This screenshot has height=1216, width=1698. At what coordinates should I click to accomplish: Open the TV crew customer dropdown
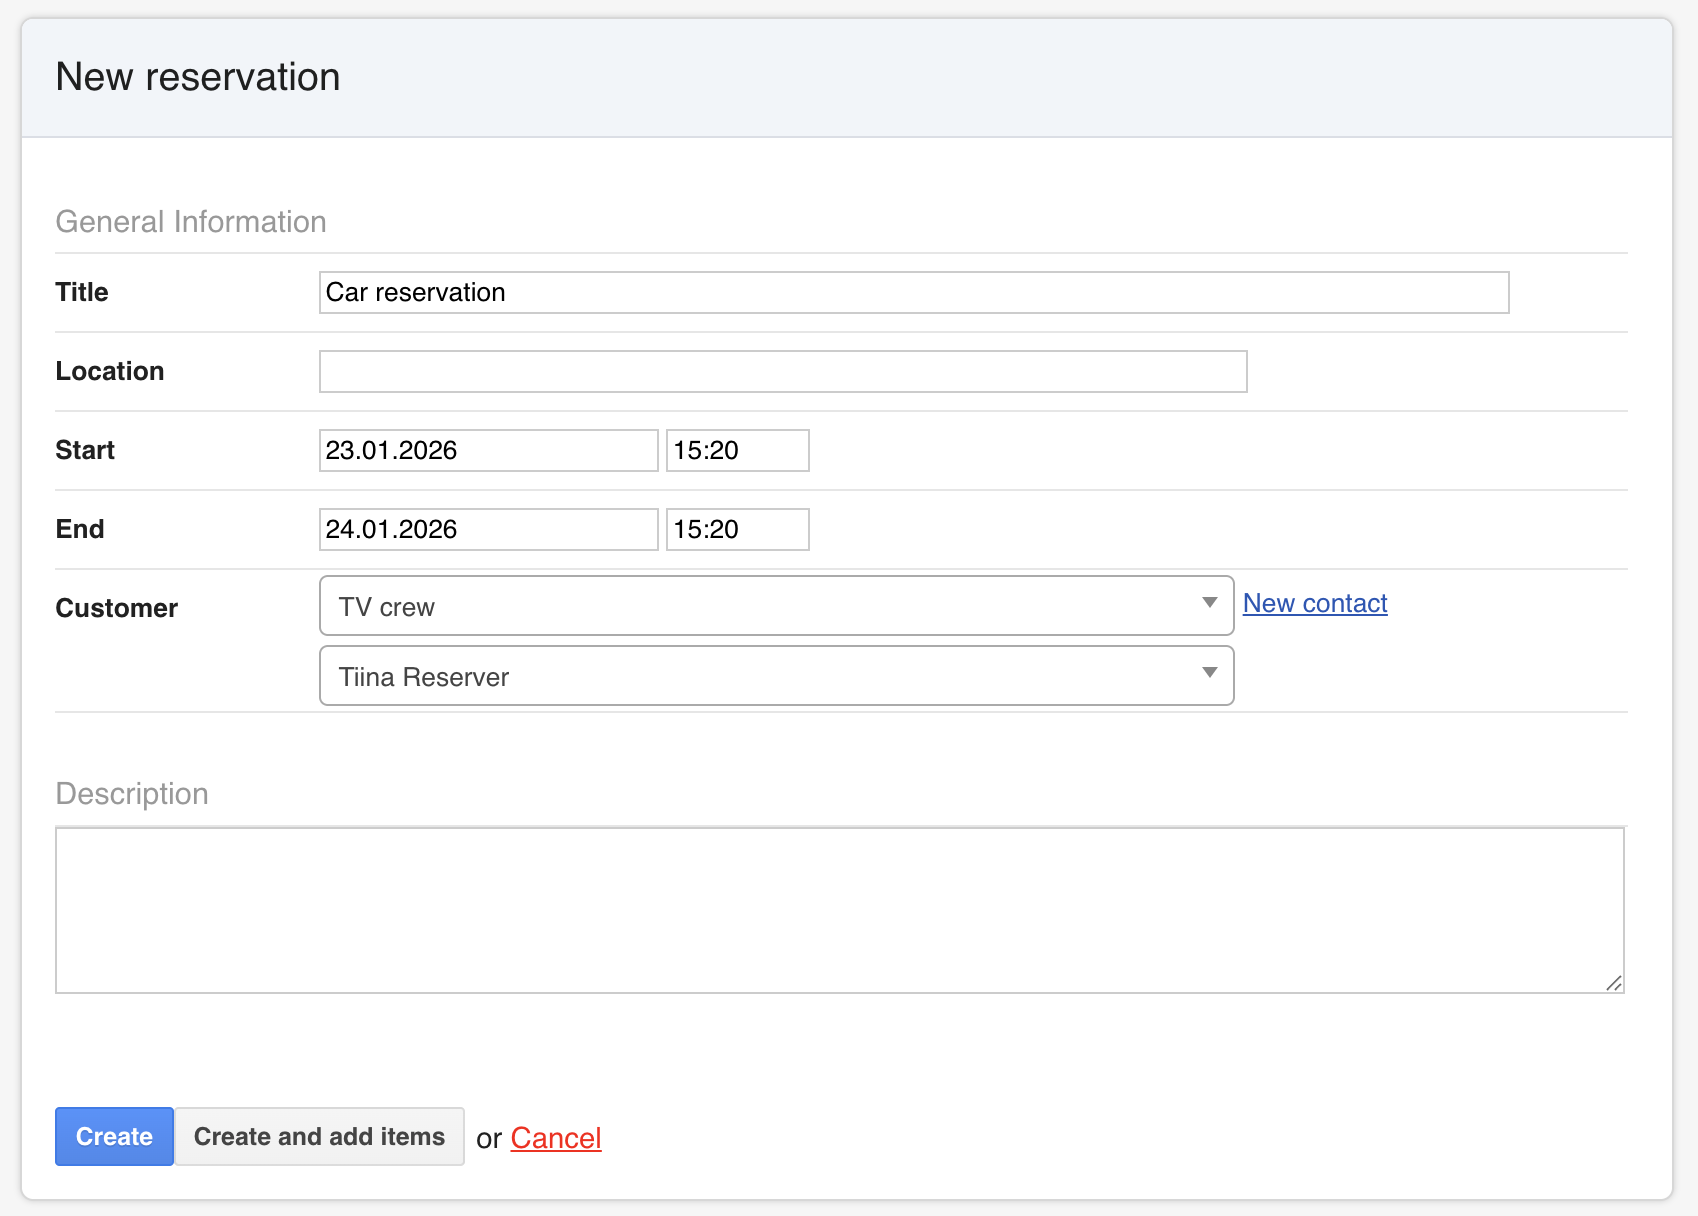(760, 606)
